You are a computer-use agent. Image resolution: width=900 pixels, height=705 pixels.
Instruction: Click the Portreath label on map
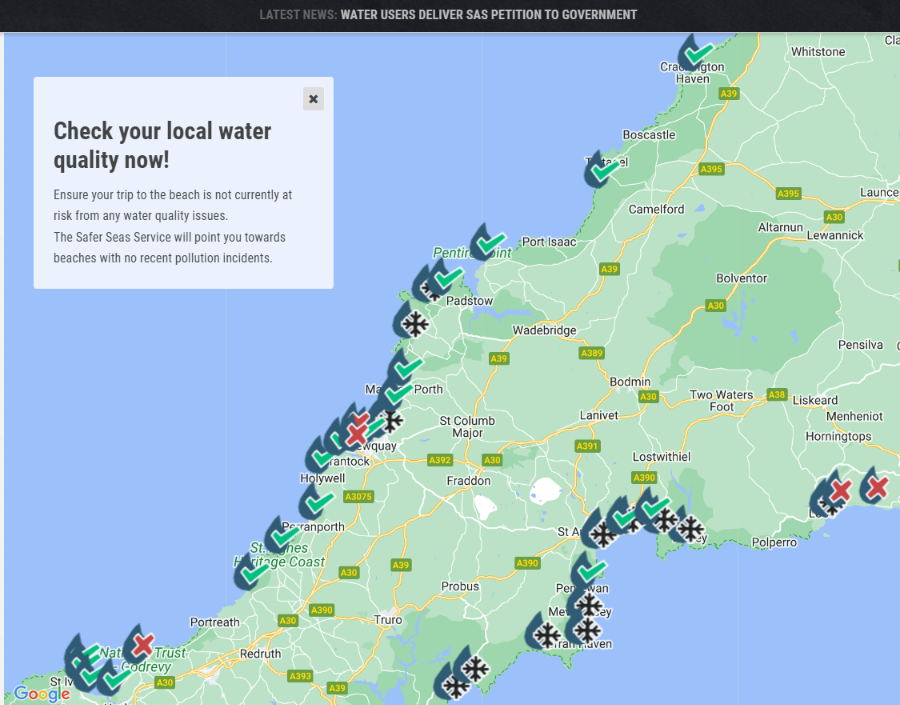point(215,622)
